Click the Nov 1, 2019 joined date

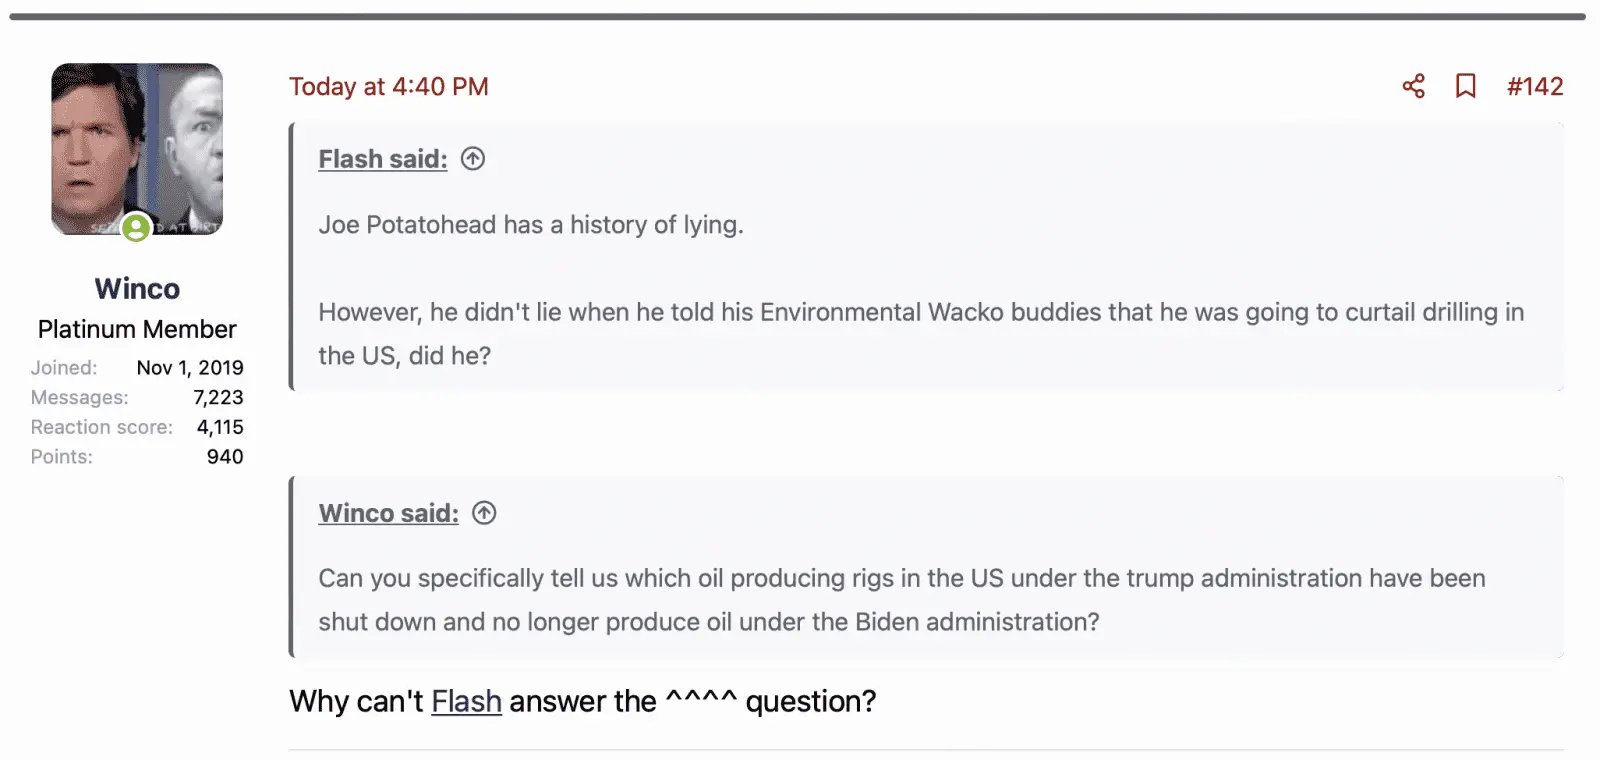[190, 368]
